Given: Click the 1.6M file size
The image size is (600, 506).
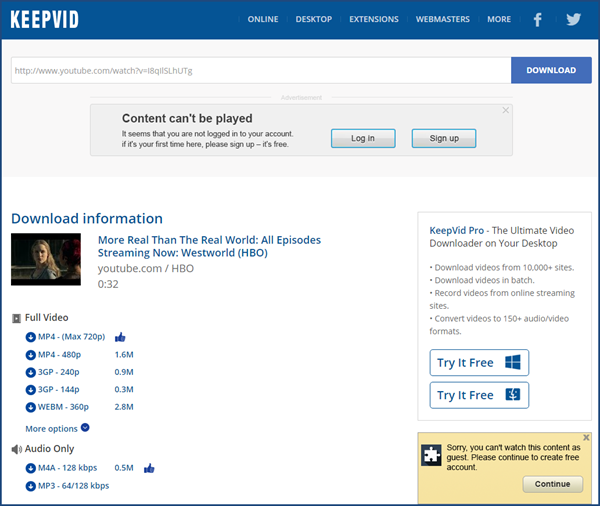Looking at the screenshot, I should (x=124, y=355).
